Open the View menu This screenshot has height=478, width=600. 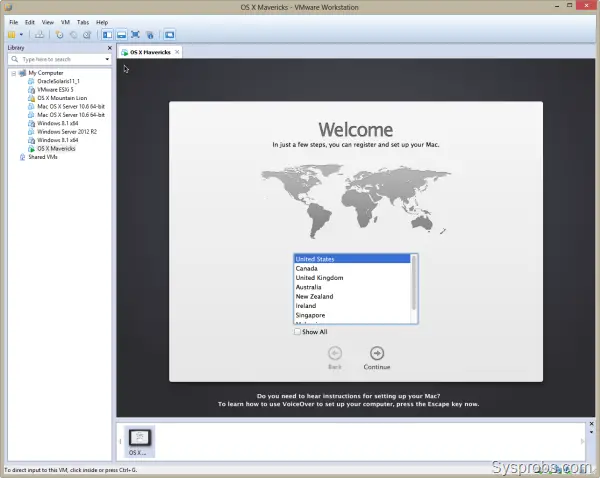tap(47, 22)
